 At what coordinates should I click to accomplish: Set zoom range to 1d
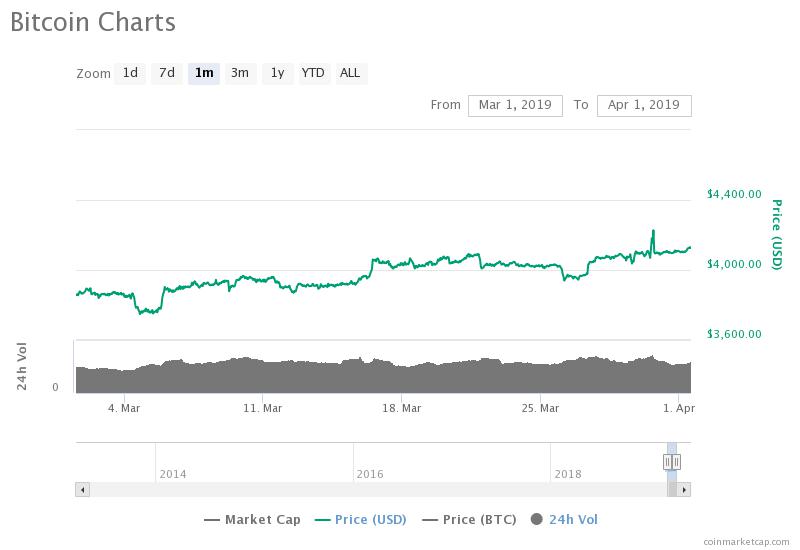coord(130,73)
